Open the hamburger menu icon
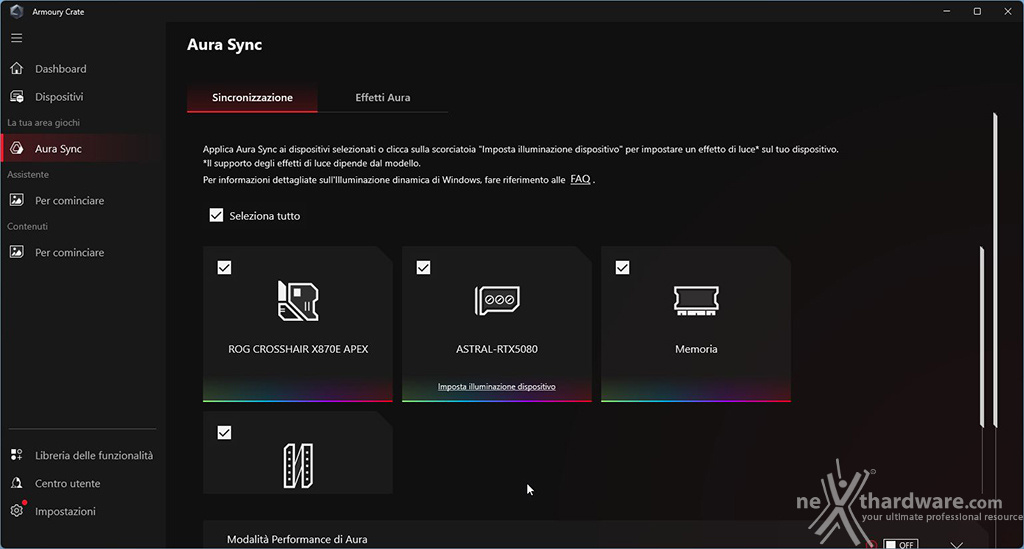Image resolution: width=1024 pixels, height=549 pixels. [16, 38]
